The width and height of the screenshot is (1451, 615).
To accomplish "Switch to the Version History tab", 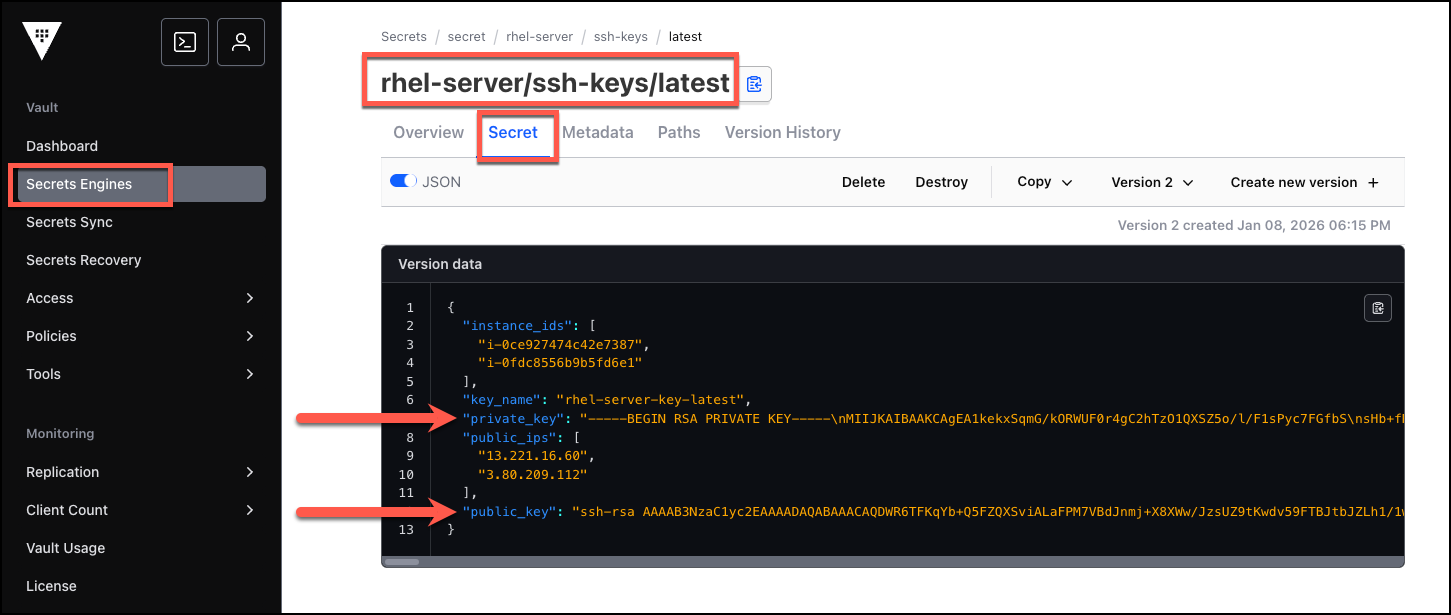I will pos(783,132).
